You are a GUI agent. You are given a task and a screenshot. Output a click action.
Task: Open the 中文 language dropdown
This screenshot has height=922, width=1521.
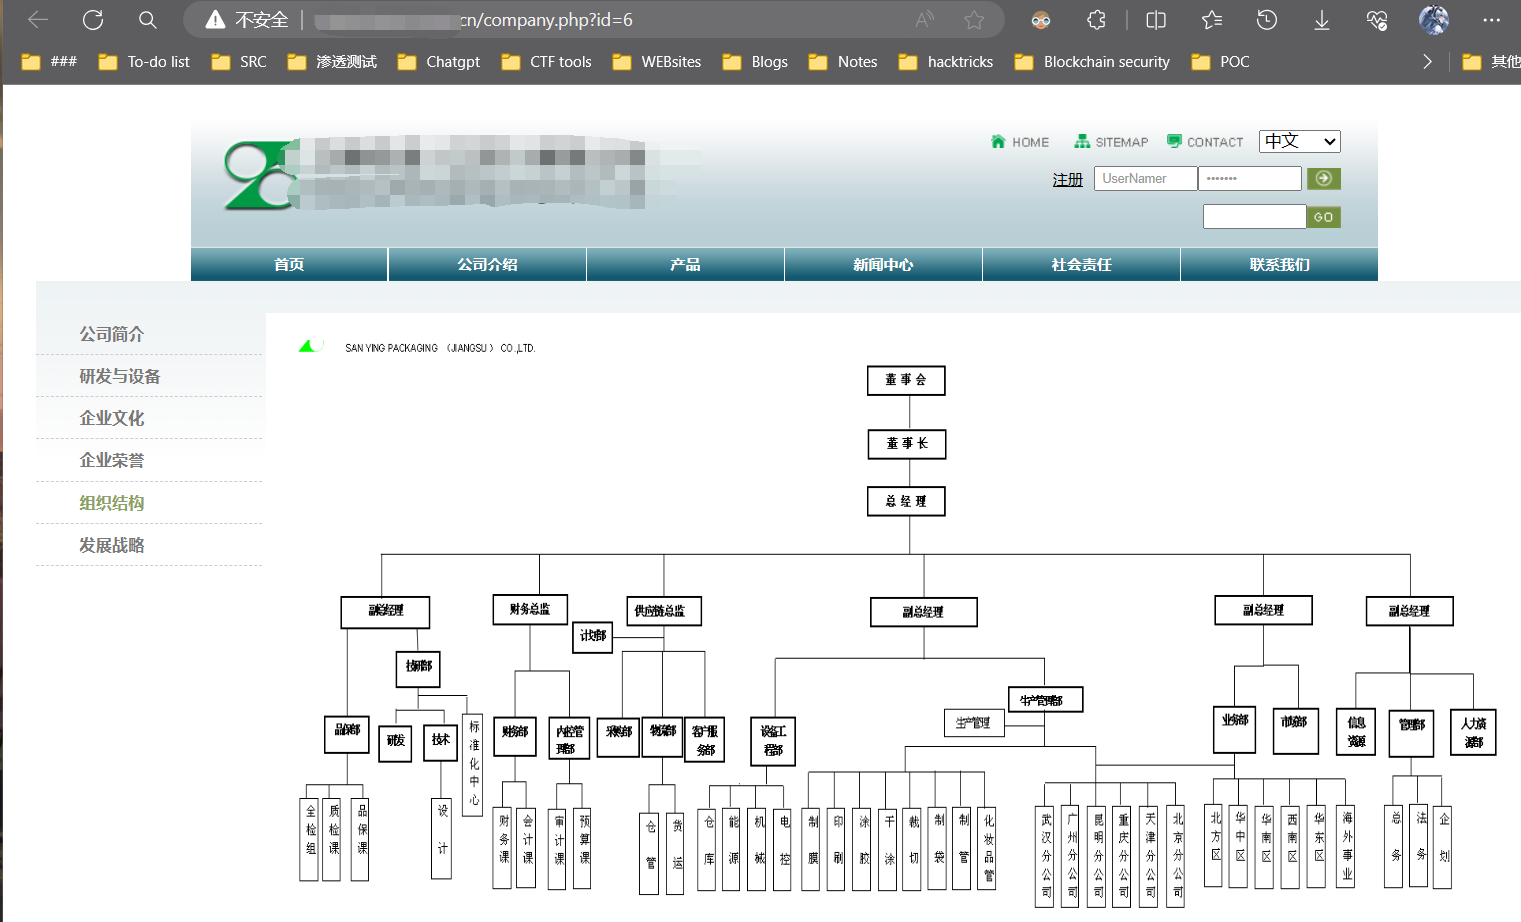point(1300,141)
